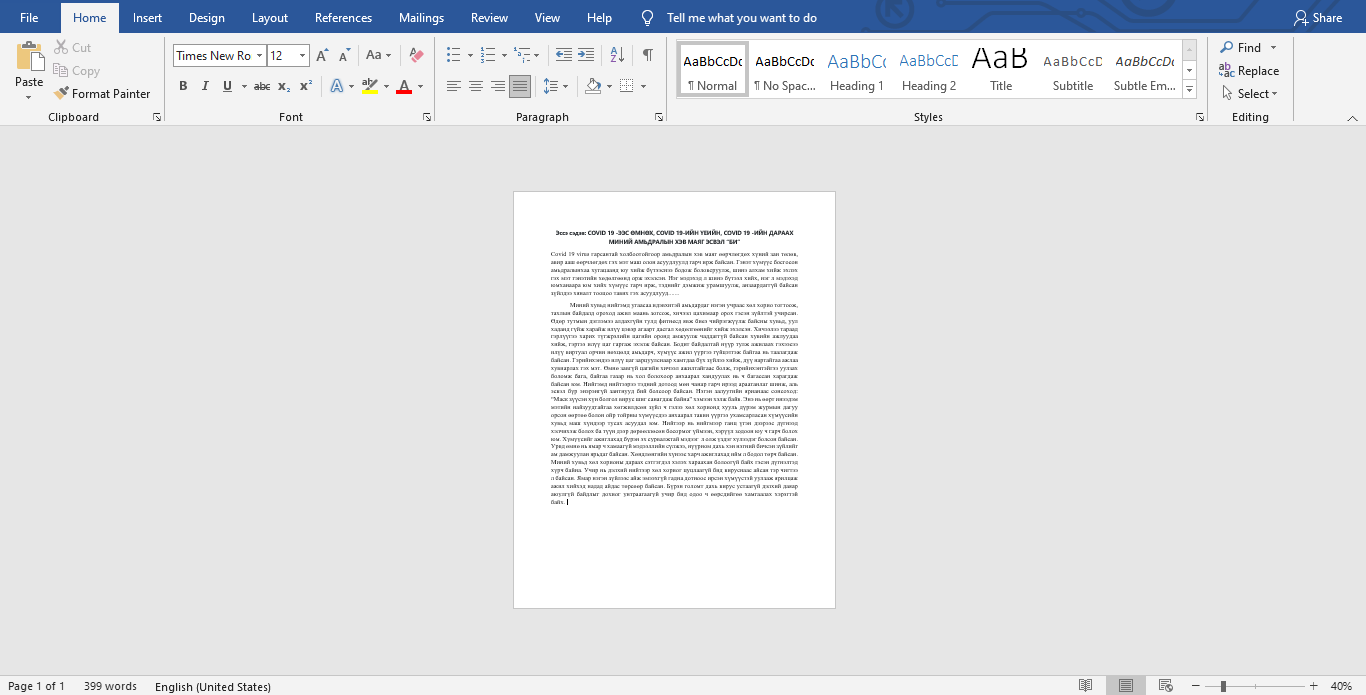Open Read Mode view in status bar

[1086, 686]
